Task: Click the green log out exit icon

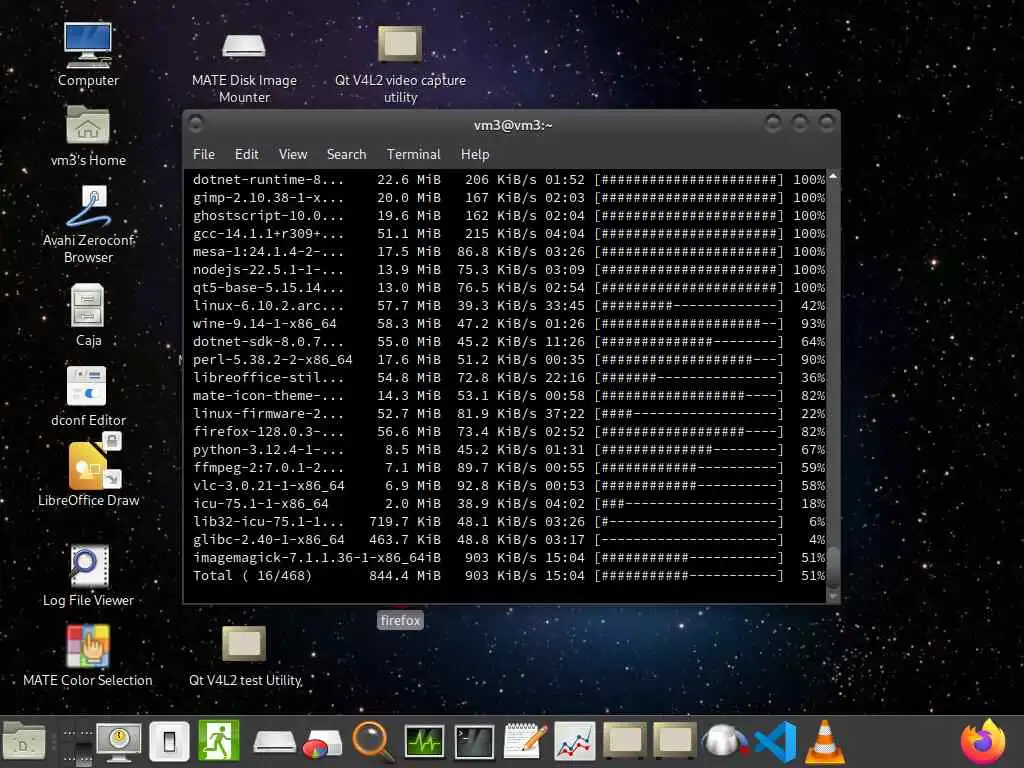Action: (219, 741)
